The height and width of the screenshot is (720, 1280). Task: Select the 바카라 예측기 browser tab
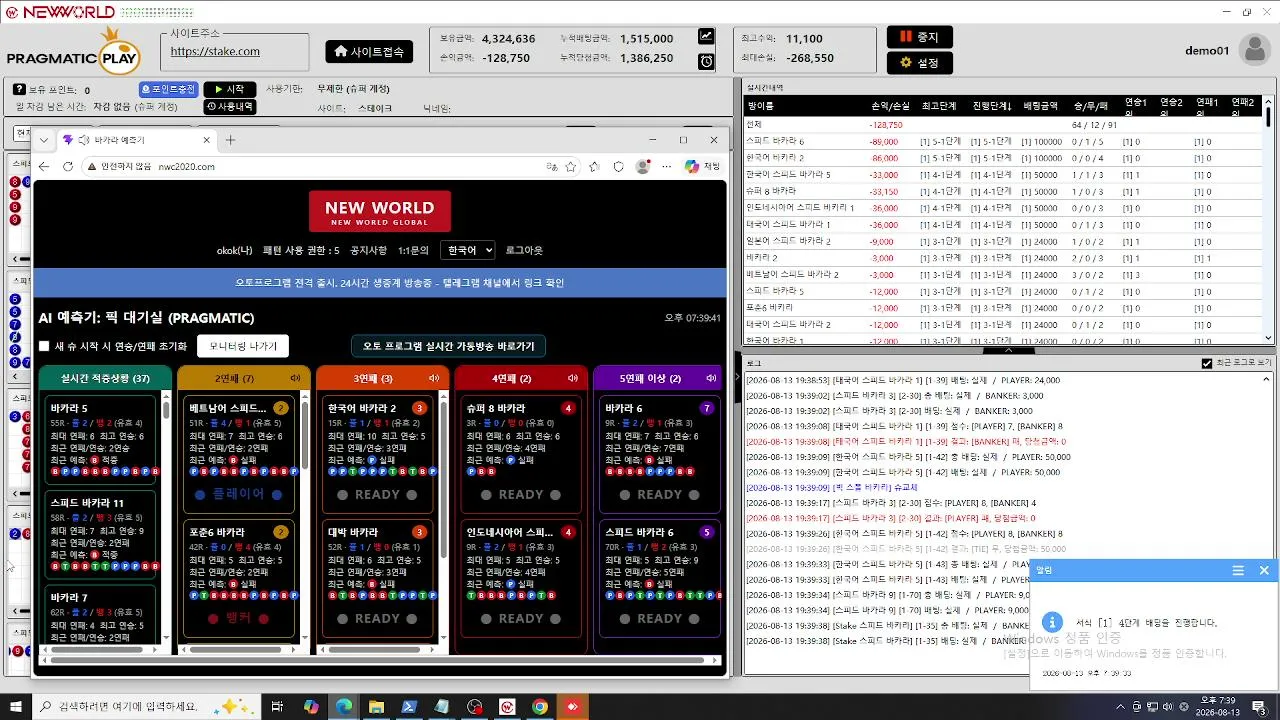pos(135,140)
